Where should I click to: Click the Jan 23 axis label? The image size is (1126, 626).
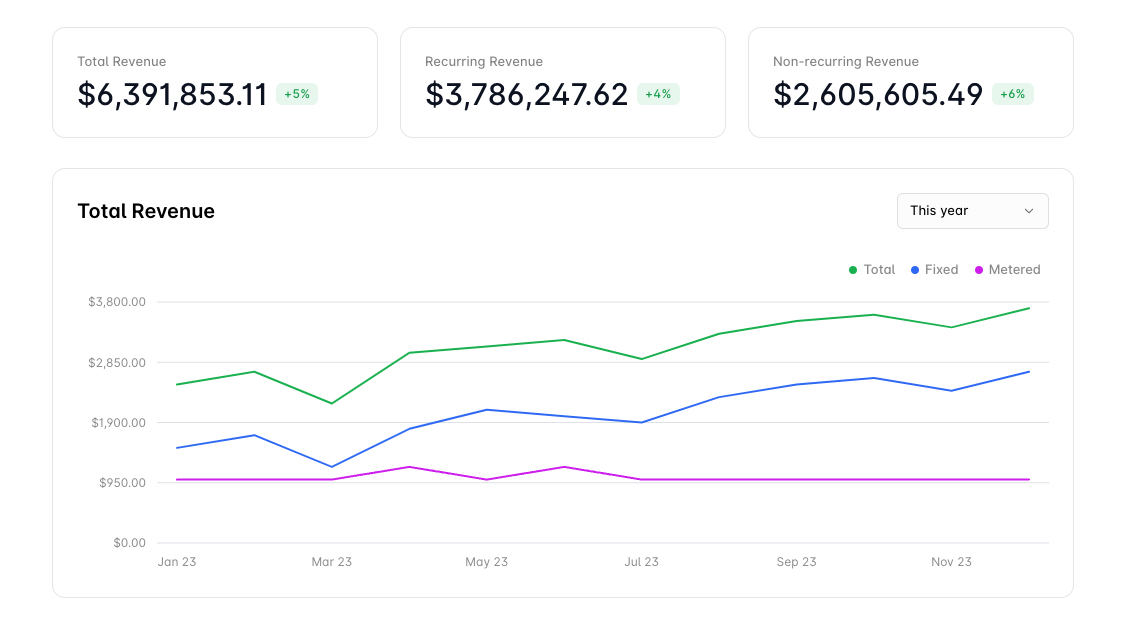pyautogui.click(x=177, y=562)
